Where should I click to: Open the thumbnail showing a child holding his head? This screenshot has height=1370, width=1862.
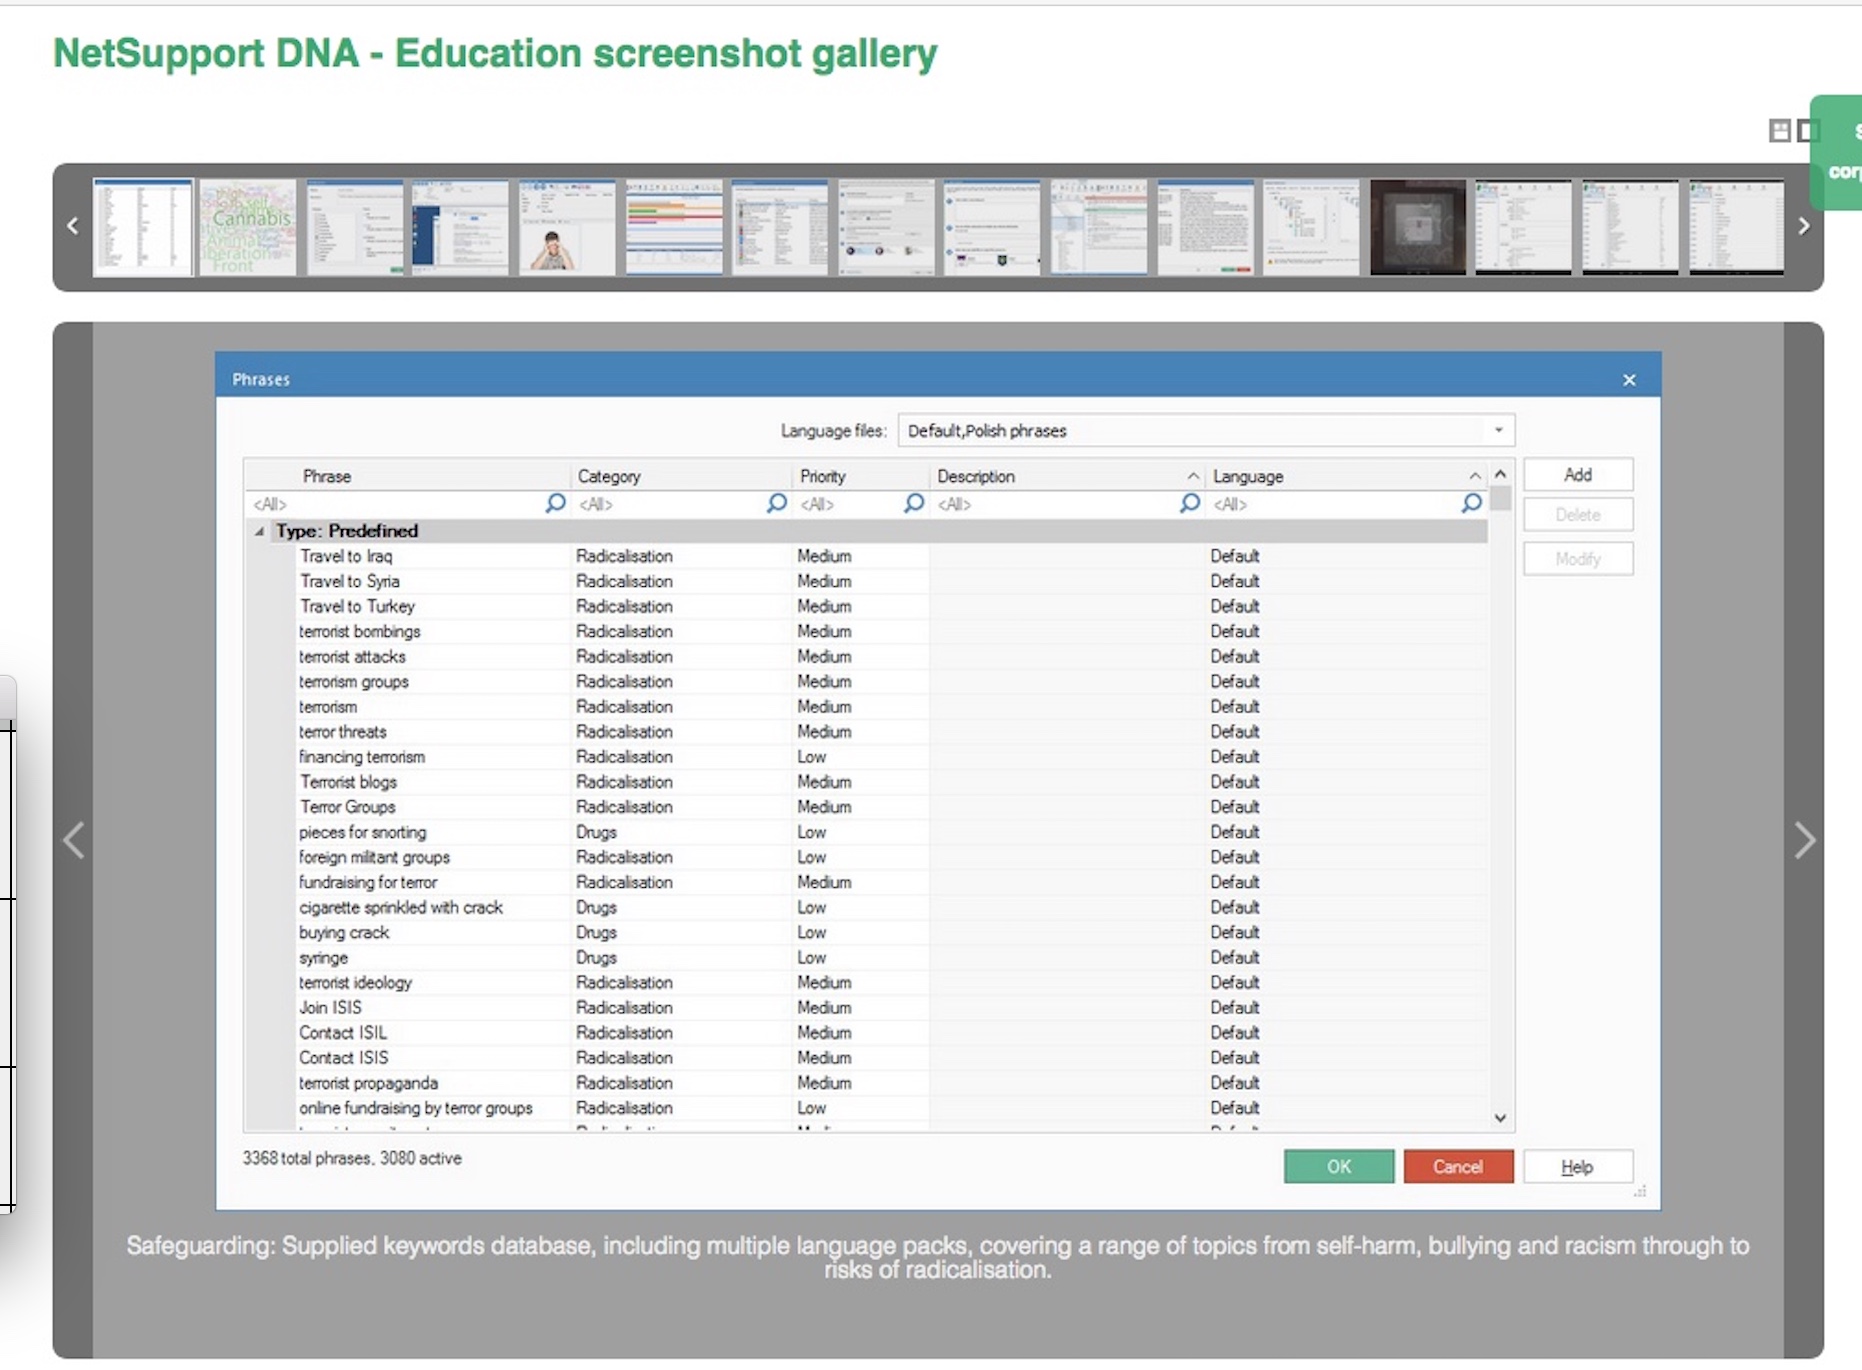point(567,227)
